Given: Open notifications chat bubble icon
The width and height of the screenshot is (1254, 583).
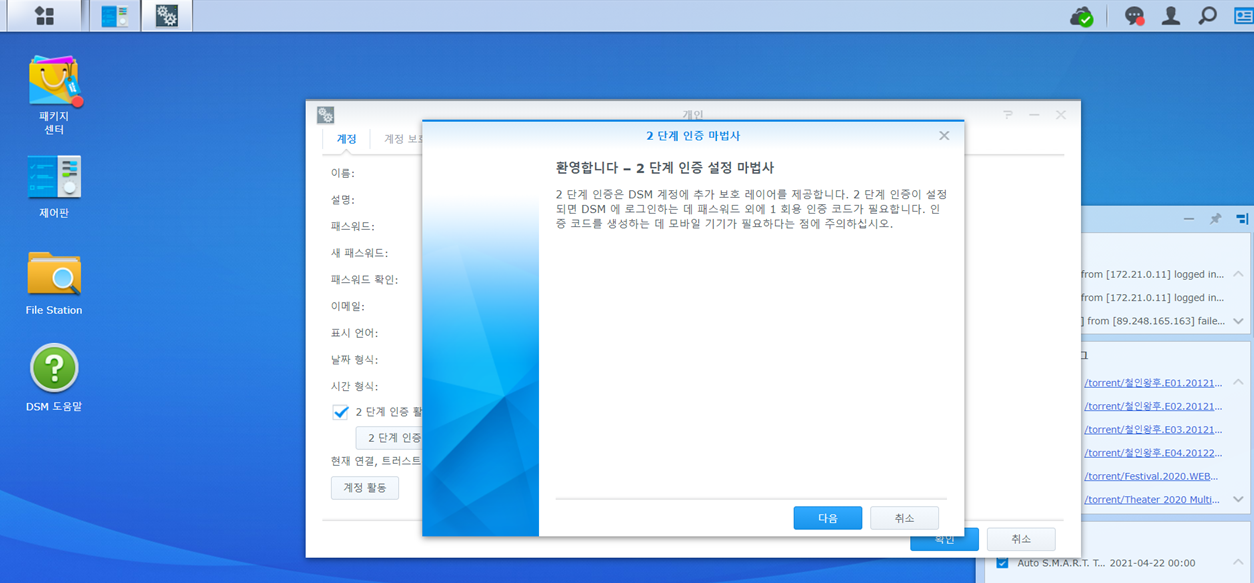Looking at the screenshot, I should click(1134, 16).
